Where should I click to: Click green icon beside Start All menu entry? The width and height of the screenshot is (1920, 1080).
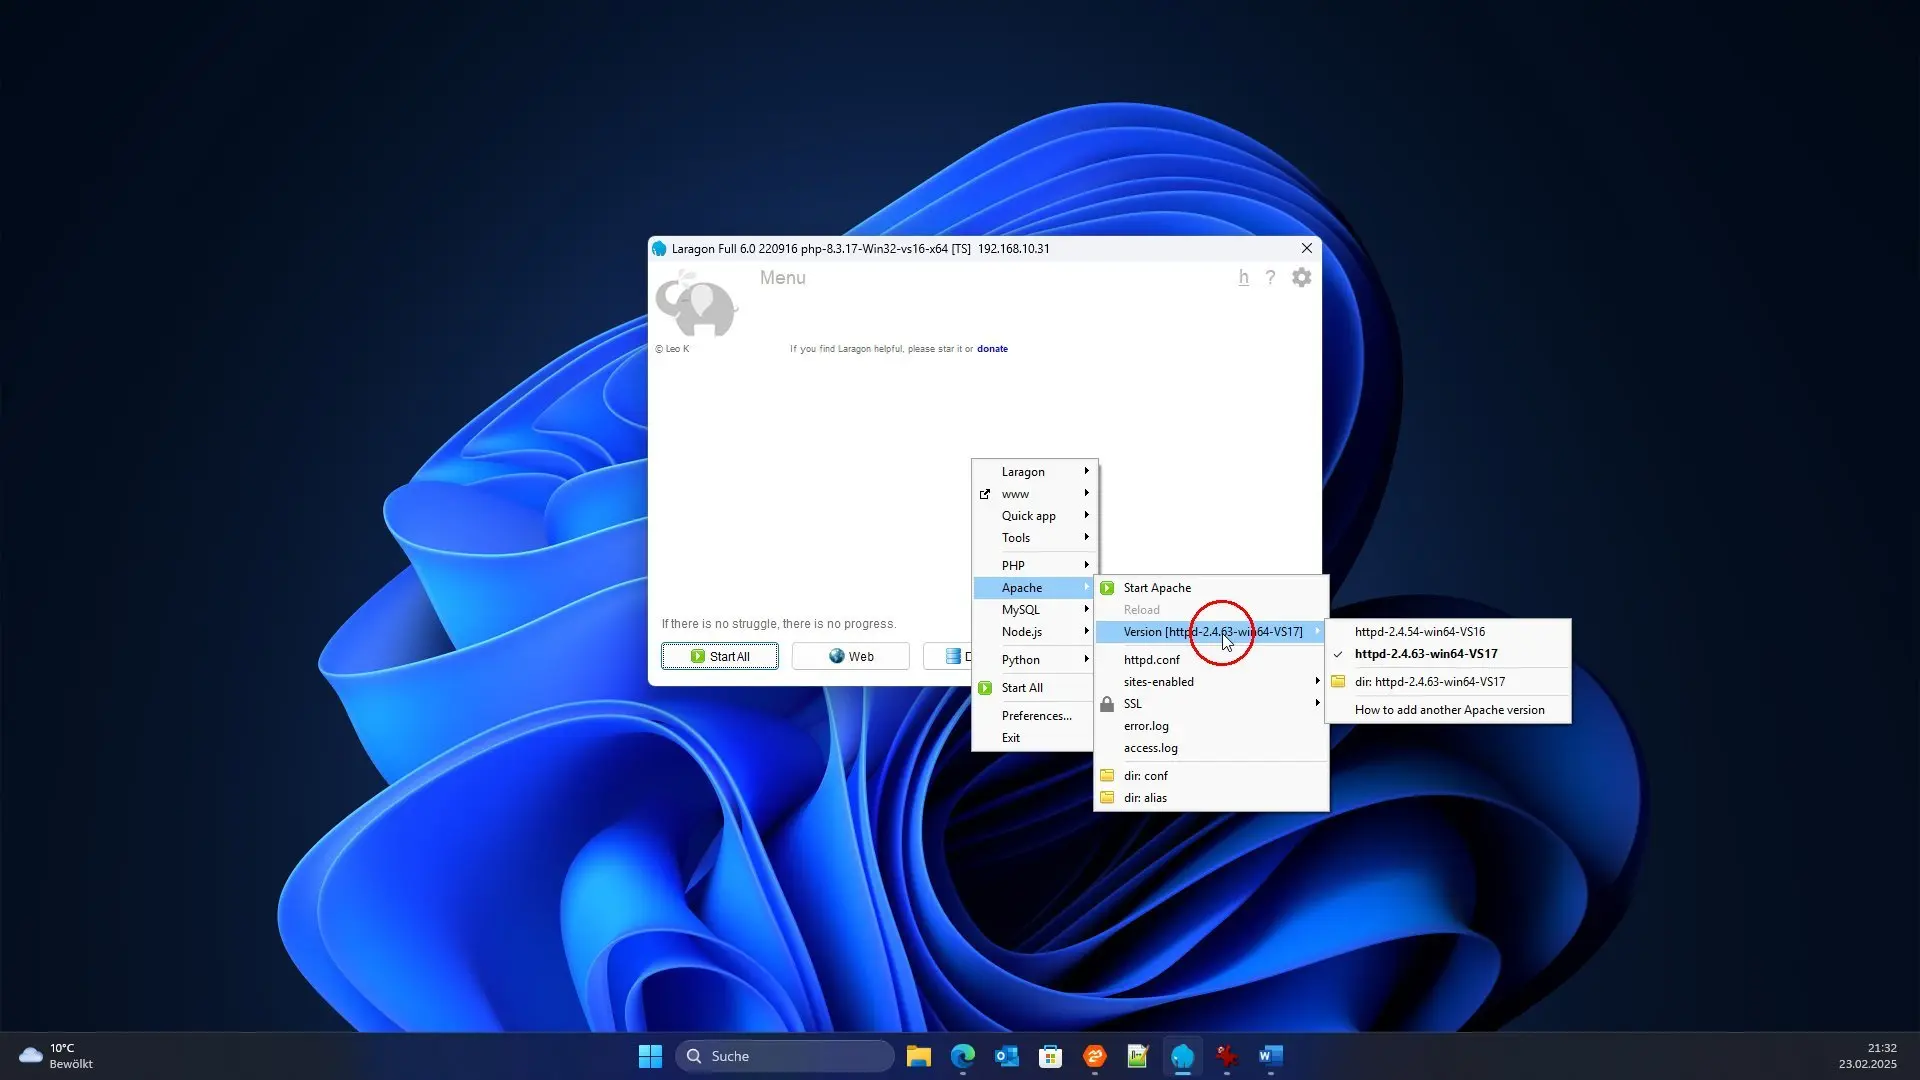click(x=985, y=688)
